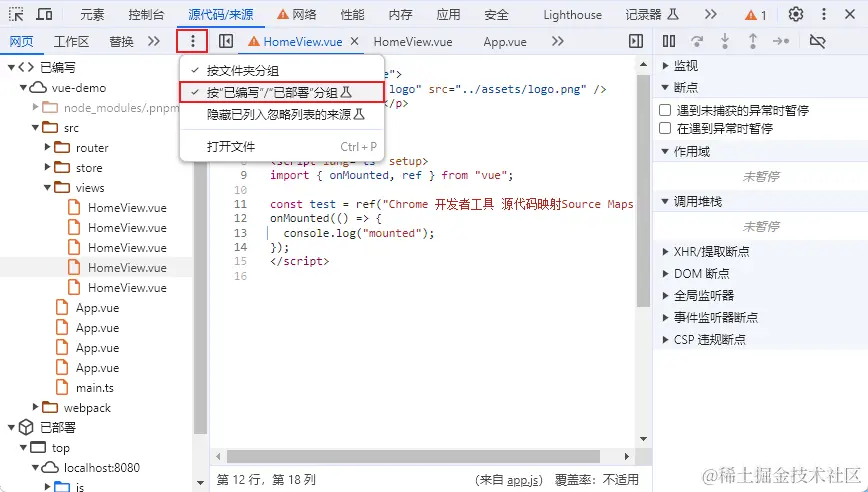Open the 应用 panel tab

click(448, 15)
